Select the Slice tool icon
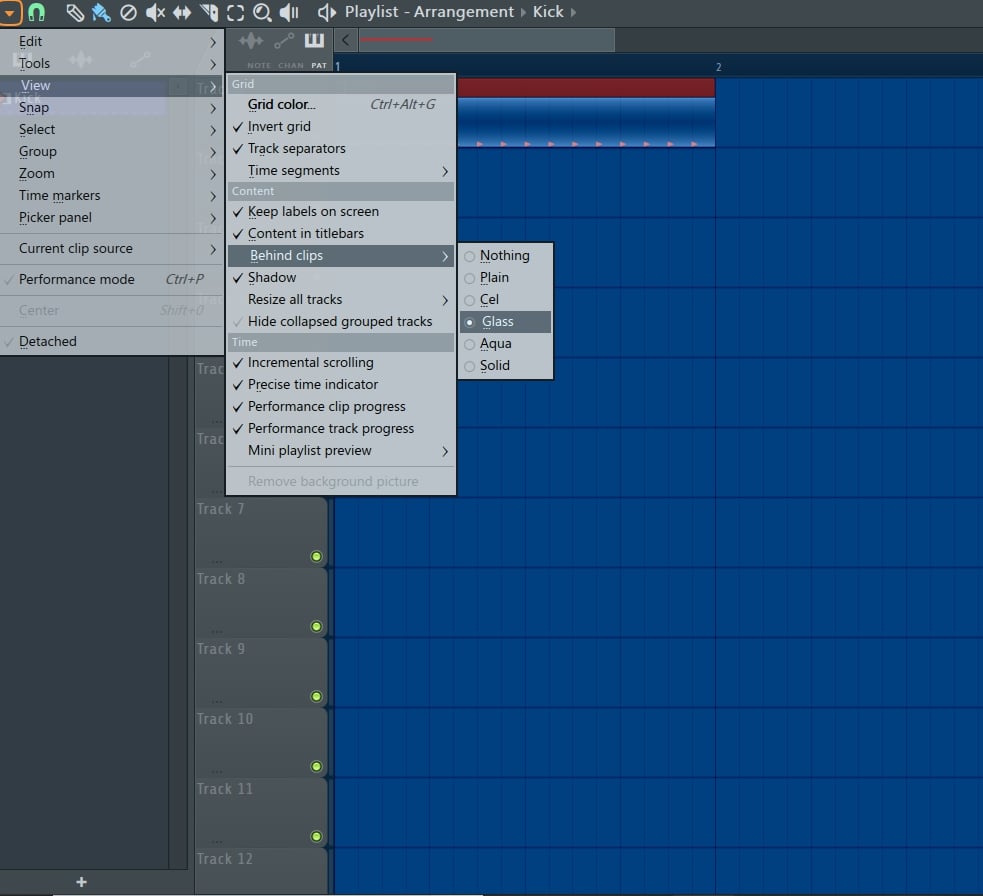The image size is (983, 896). tap(209, 13)
